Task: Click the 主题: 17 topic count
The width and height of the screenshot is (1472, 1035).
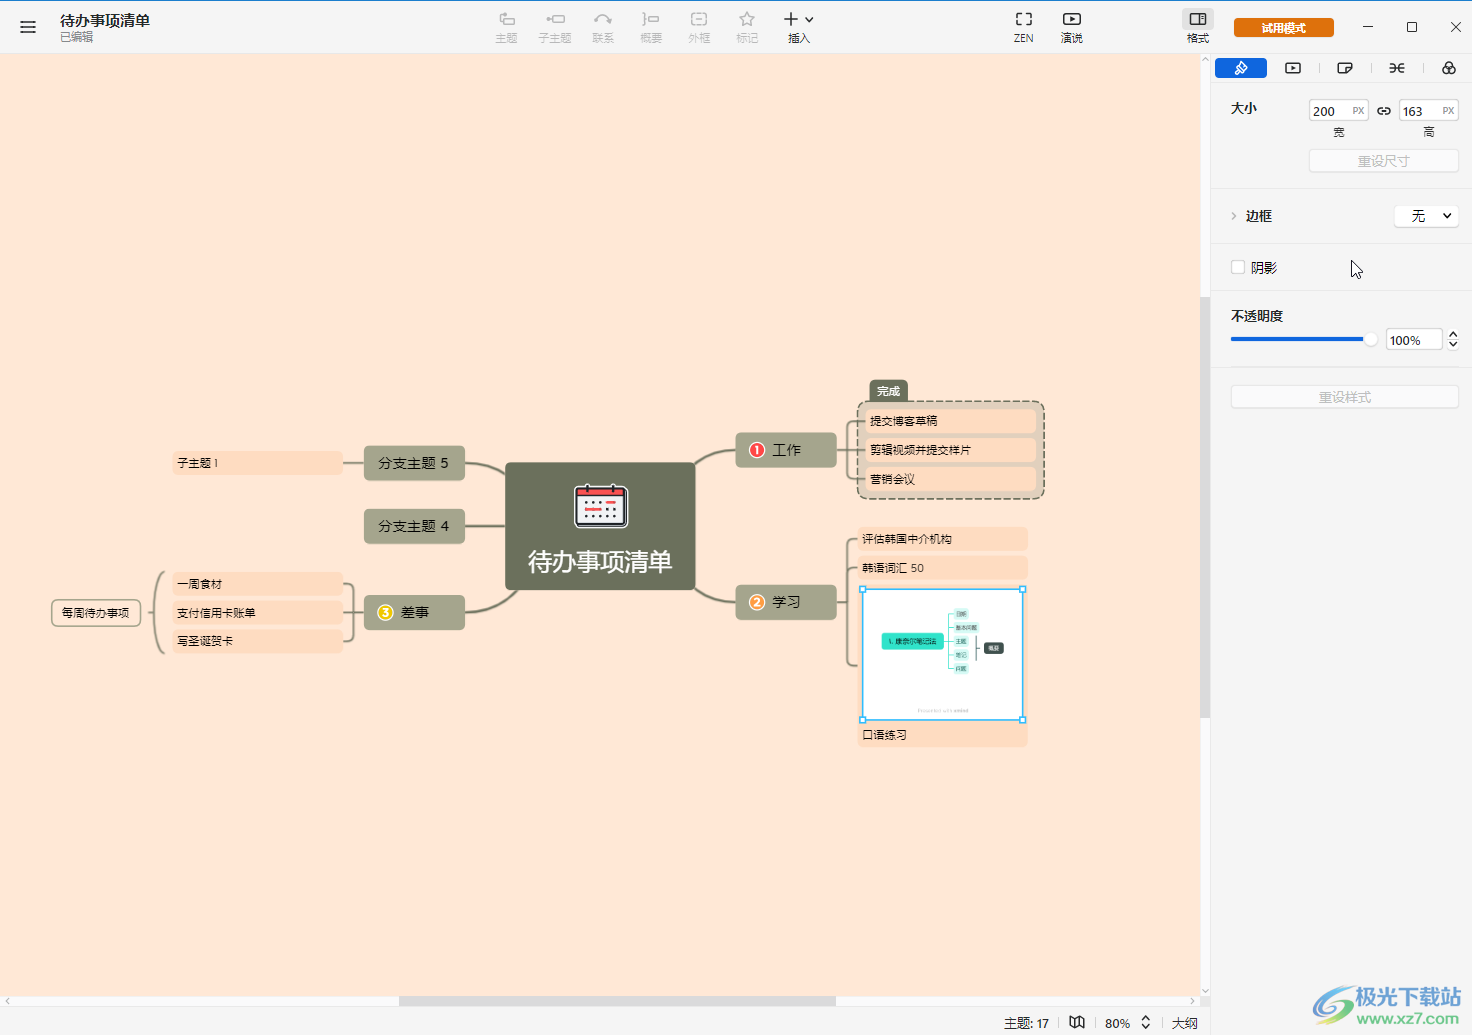Action: pyautogui.click(x=1027, y=1023)
